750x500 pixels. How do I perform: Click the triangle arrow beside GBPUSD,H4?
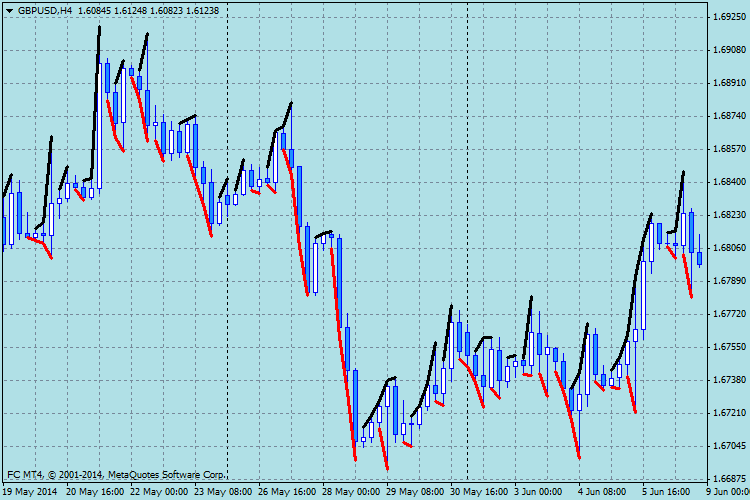click(x=9, y=10)
